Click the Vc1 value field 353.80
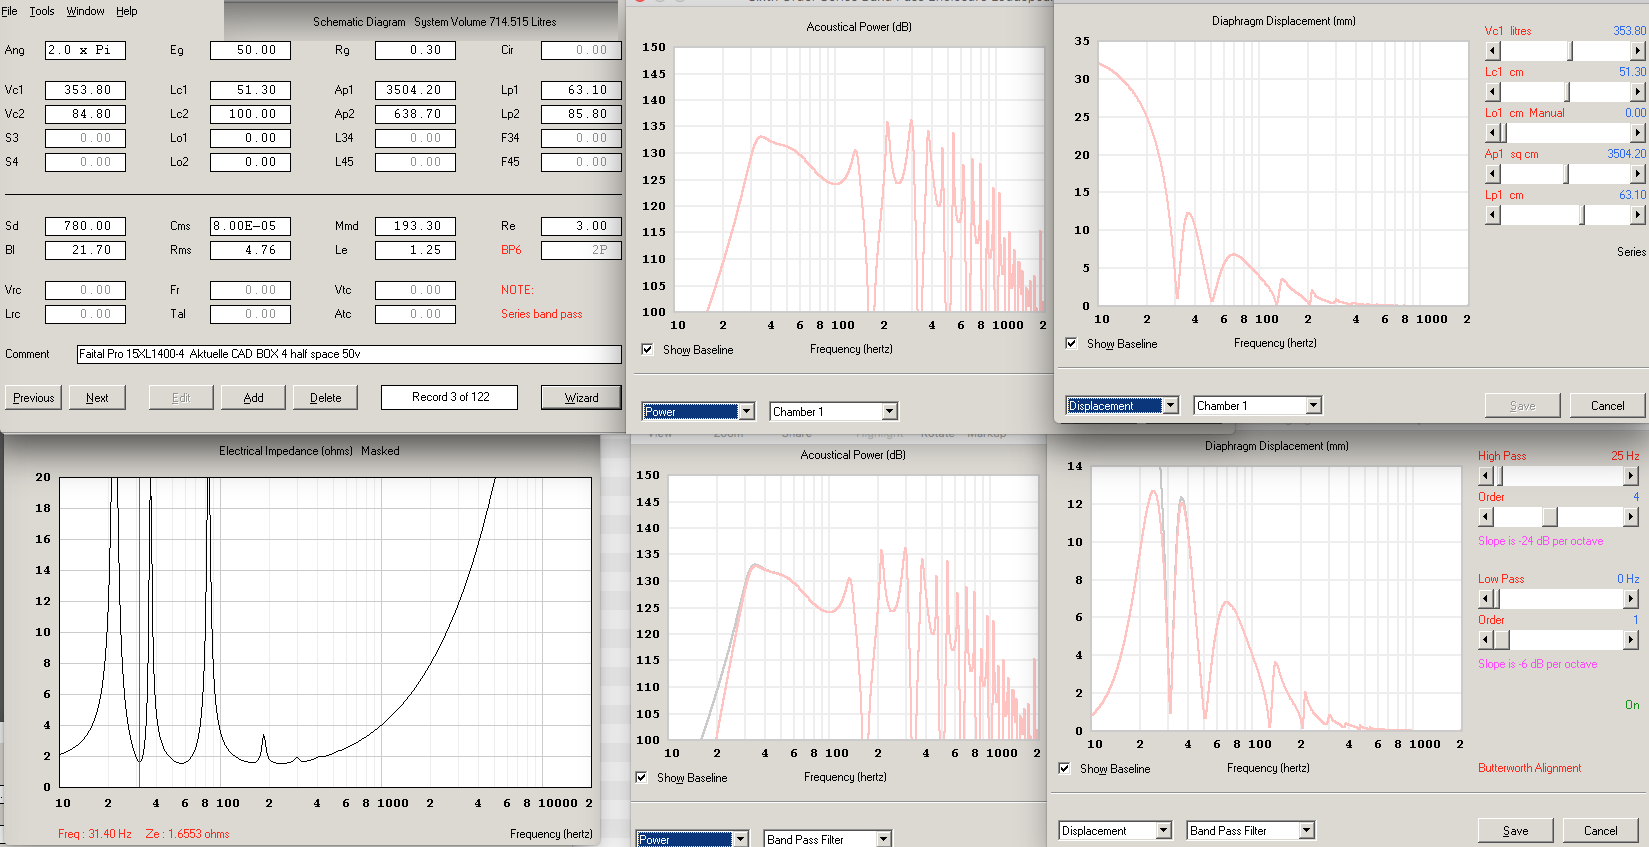Viewport: 1649px width, 847px height. pyautogui.click(x=85, y=90)
